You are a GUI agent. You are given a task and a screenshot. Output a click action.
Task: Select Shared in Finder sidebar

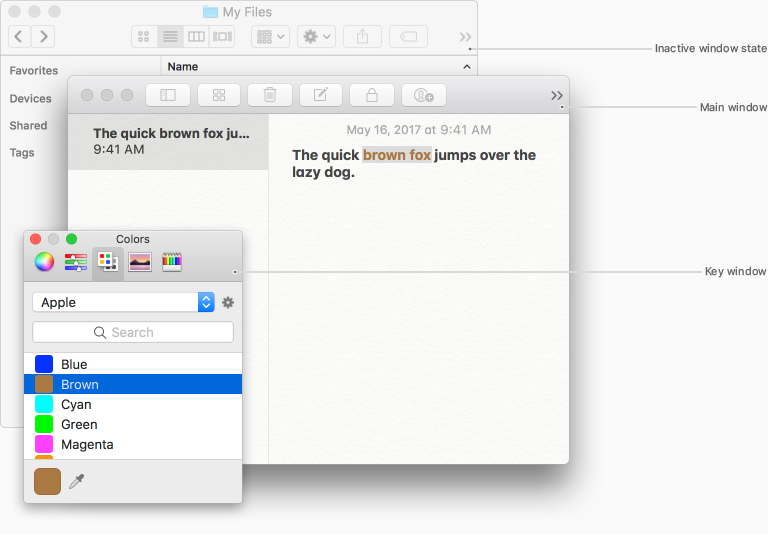tap(28, 125)
